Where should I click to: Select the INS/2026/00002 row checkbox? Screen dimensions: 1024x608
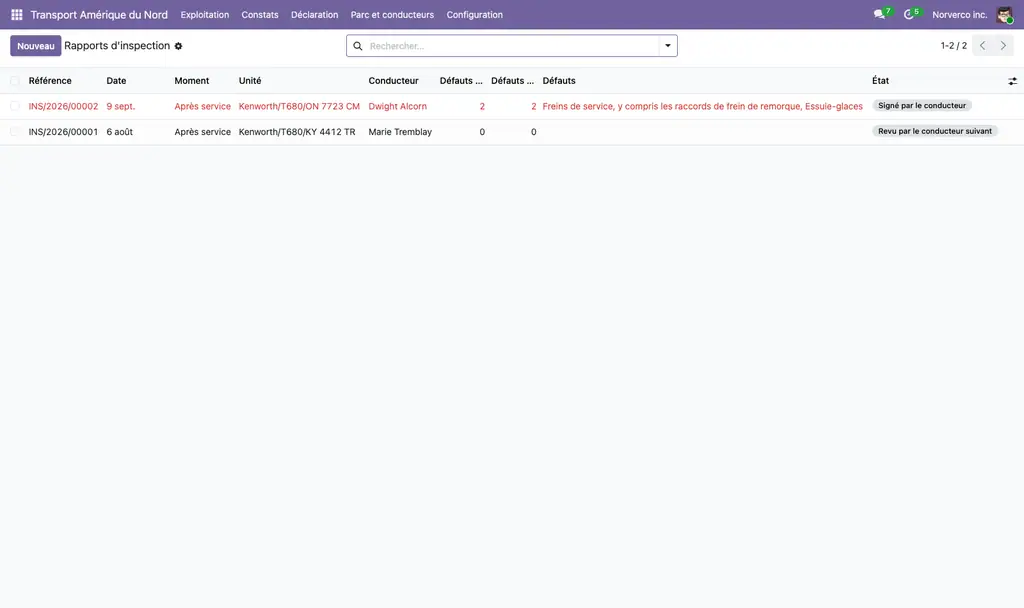tap(14, 106)
